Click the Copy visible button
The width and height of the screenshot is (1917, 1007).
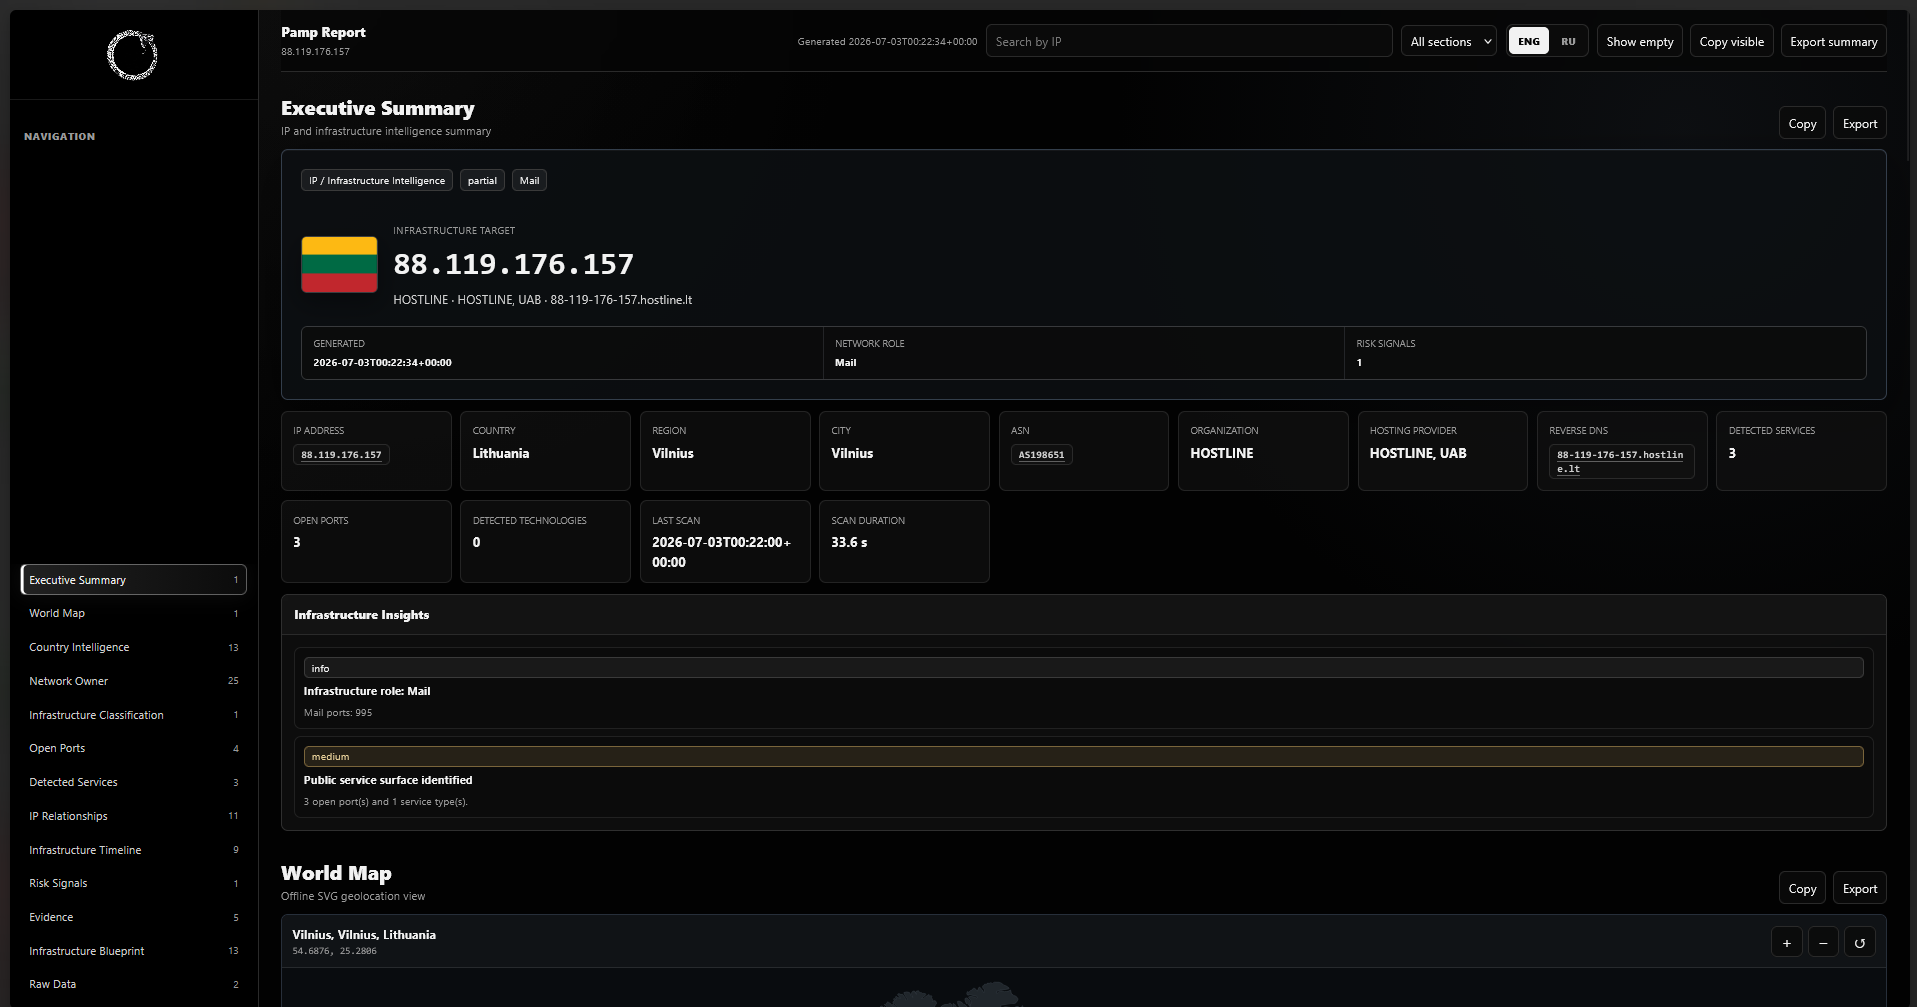pyautogui.click(x=1731, y=41)
